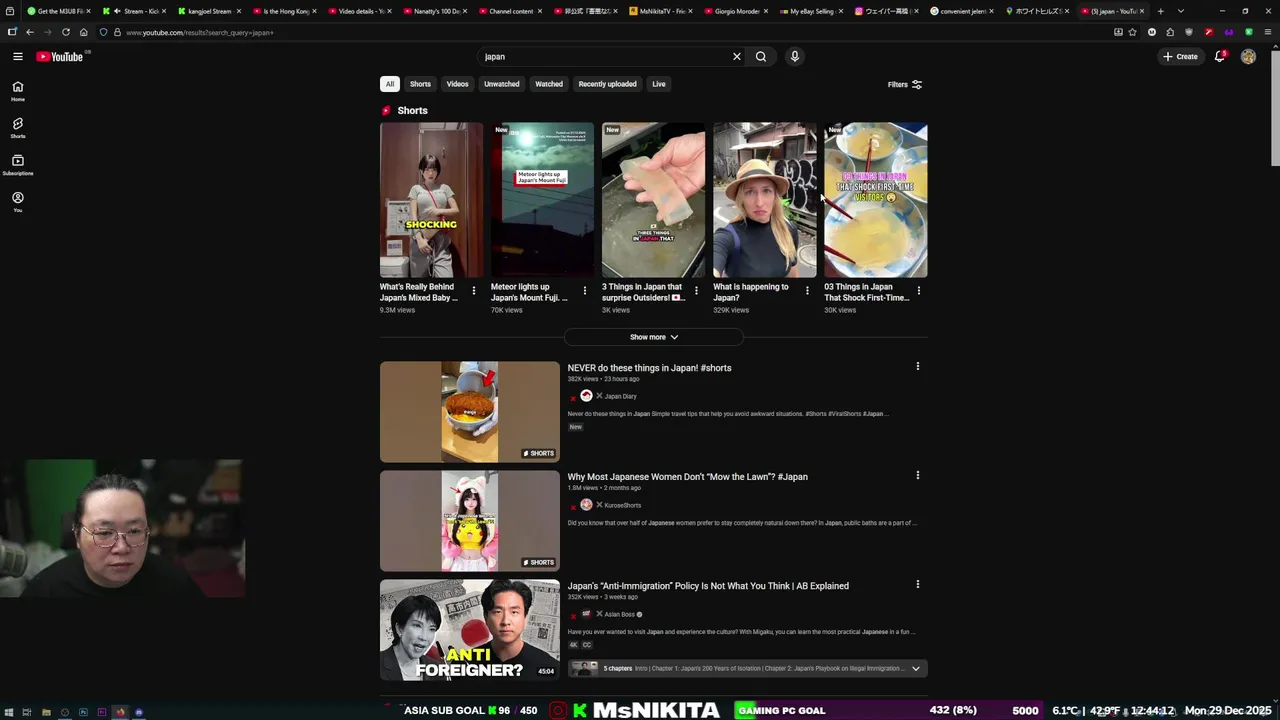Clear the search box text
This screenshot has height=720, width=1280.
click(x=737, y=57)
